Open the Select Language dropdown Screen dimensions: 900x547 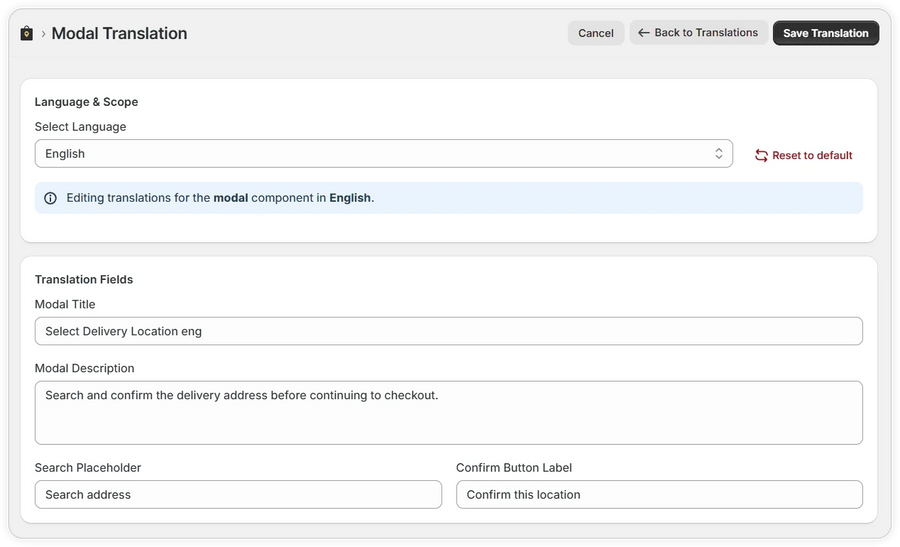[383, 153]
